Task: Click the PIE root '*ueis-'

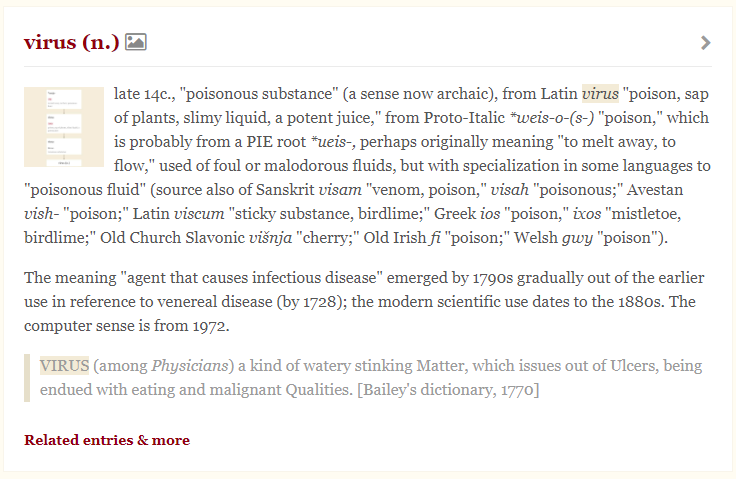Action: pos(333,141)
